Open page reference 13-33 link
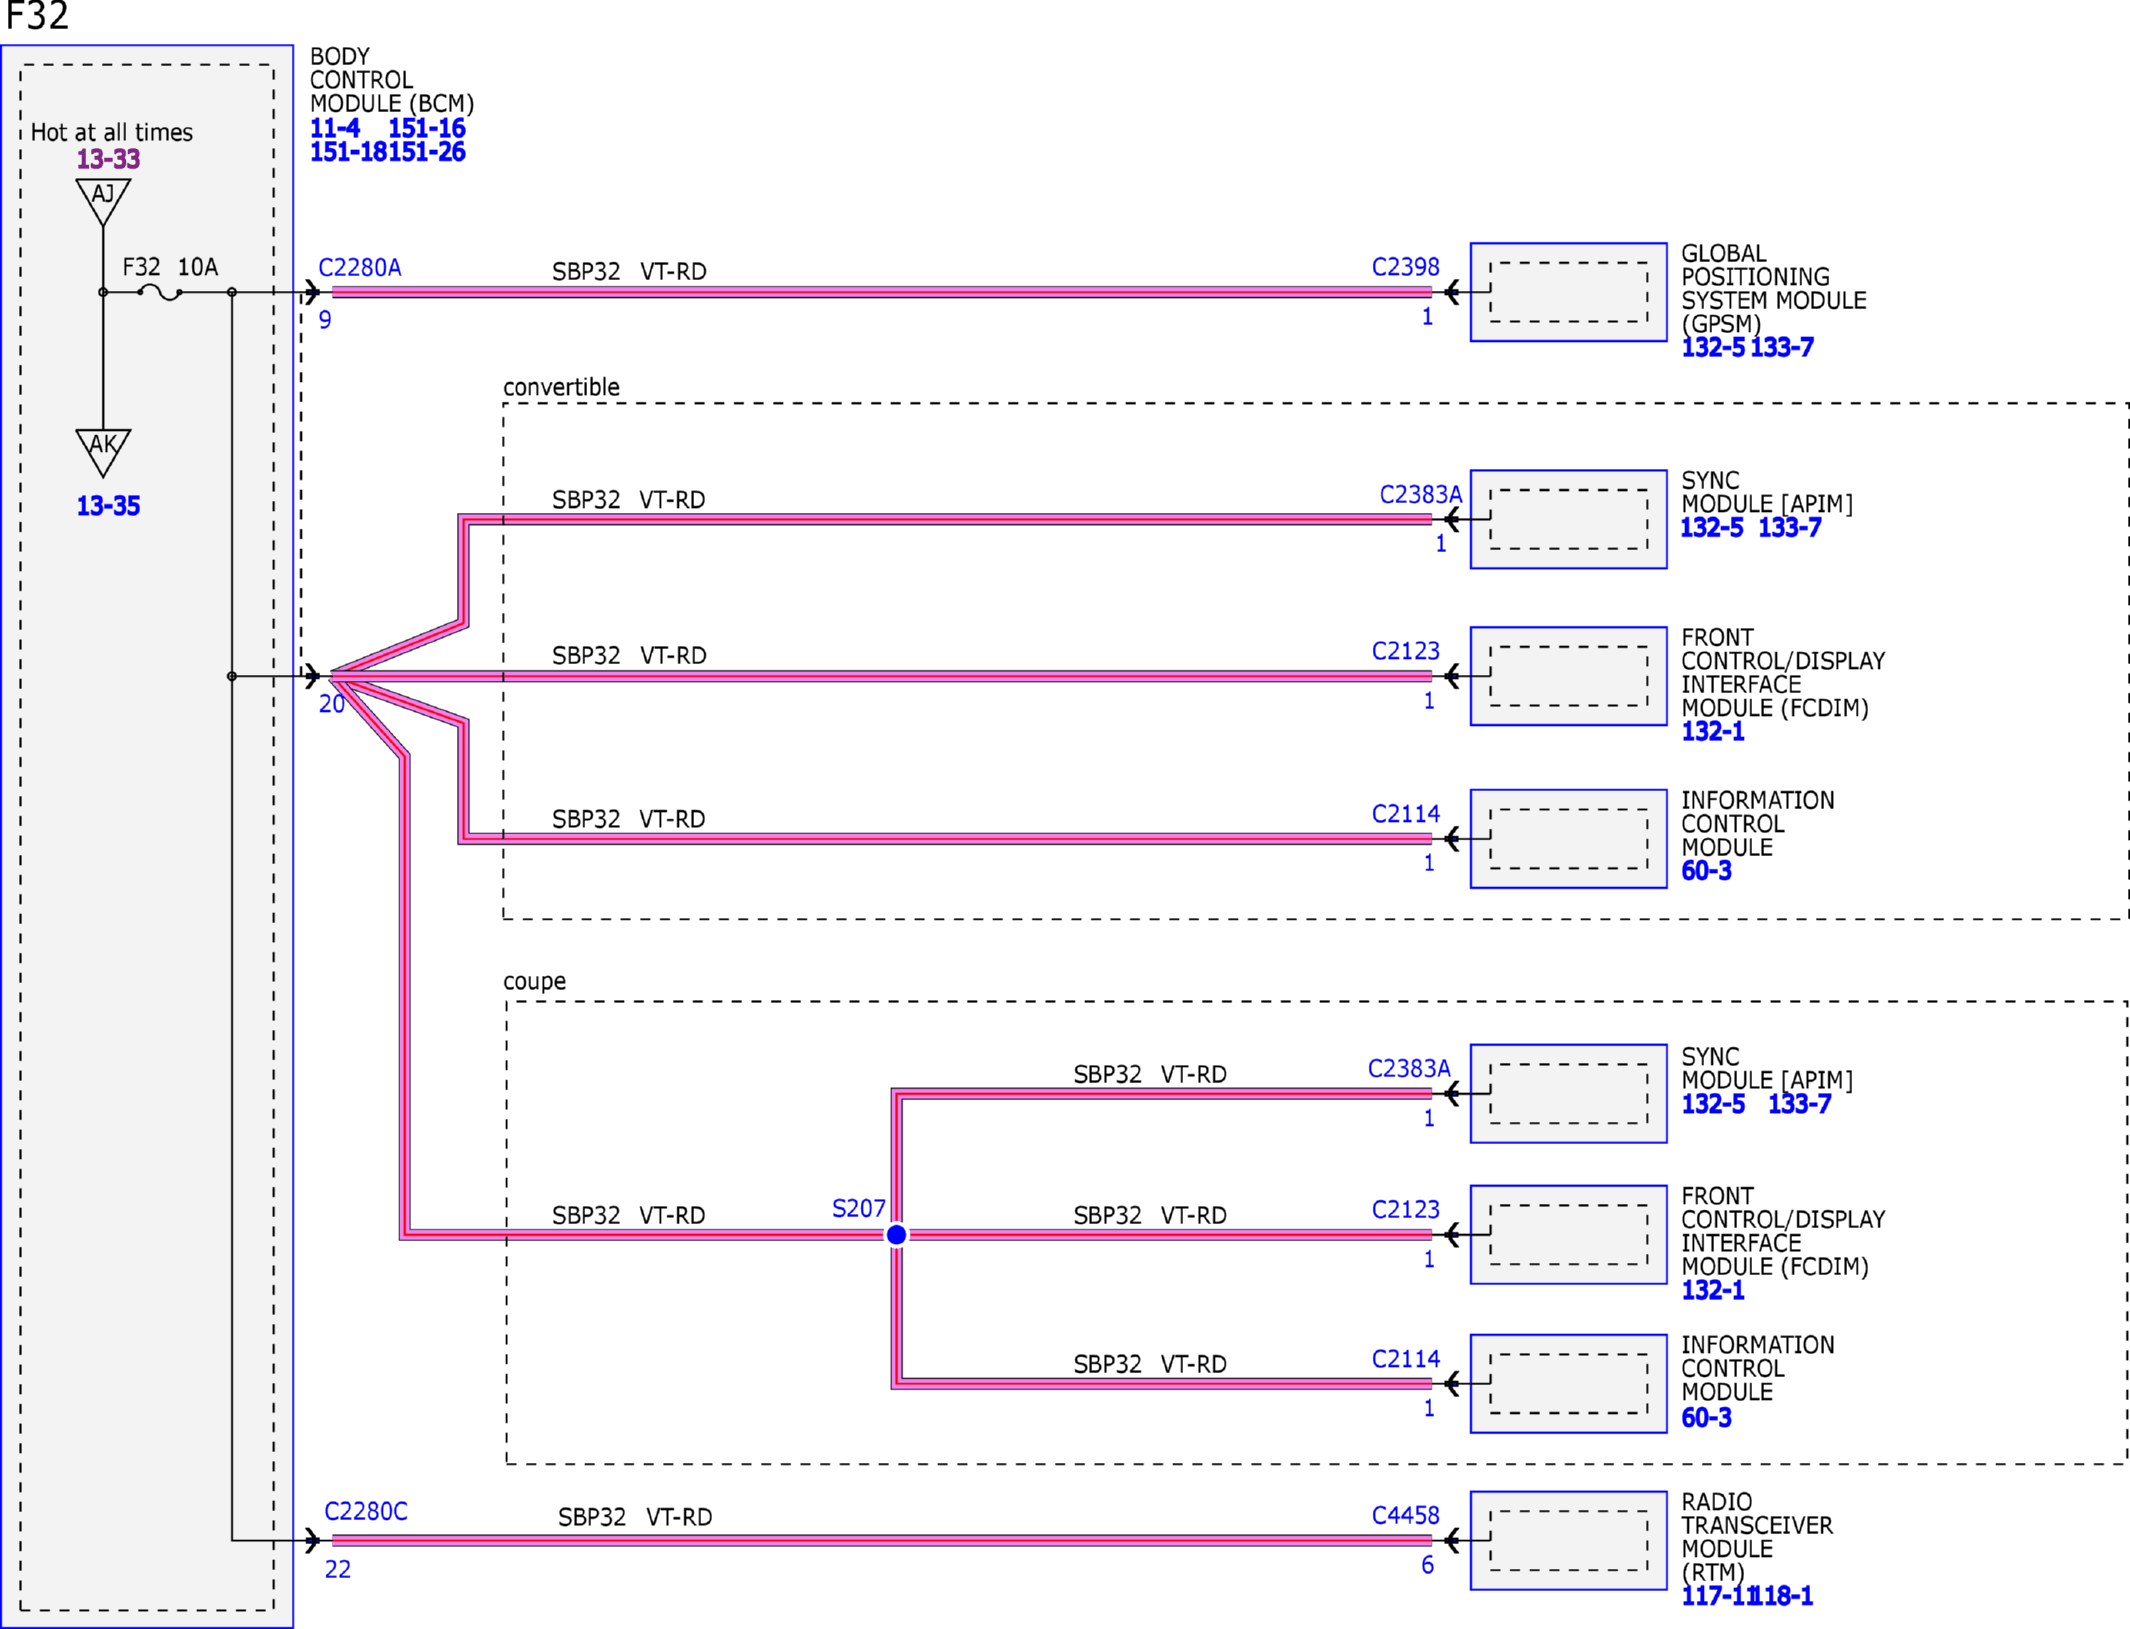 (x=108, y=159)
